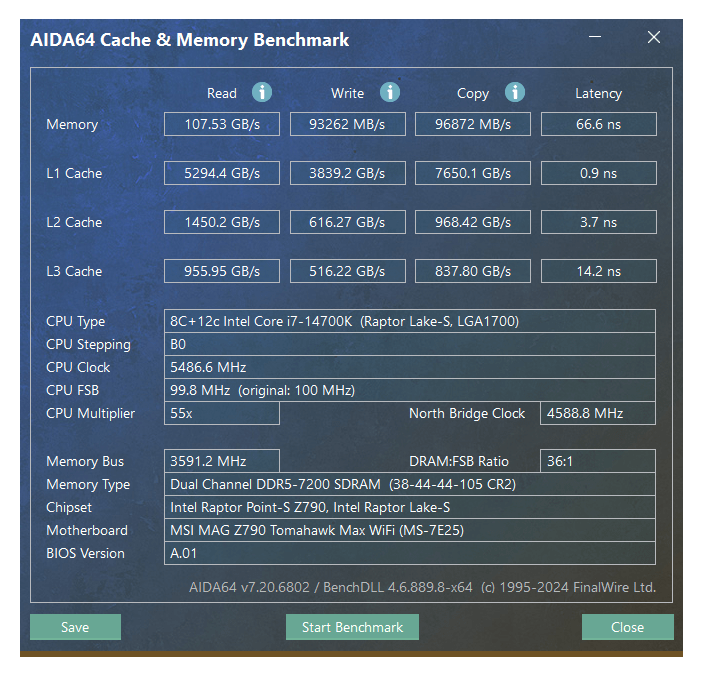
Task: Click the AIDA64 Cache & Memory Benchmark title
Action: (x=190, y=40)
